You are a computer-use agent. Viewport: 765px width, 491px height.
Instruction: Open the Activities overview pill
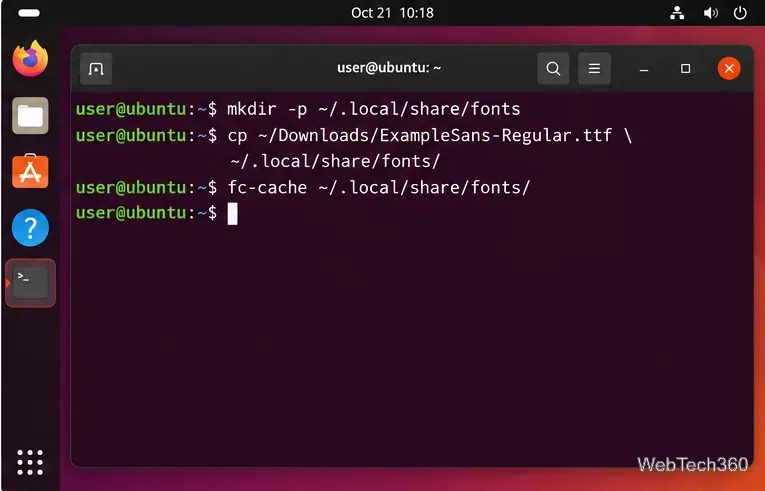tap(29, 13)
